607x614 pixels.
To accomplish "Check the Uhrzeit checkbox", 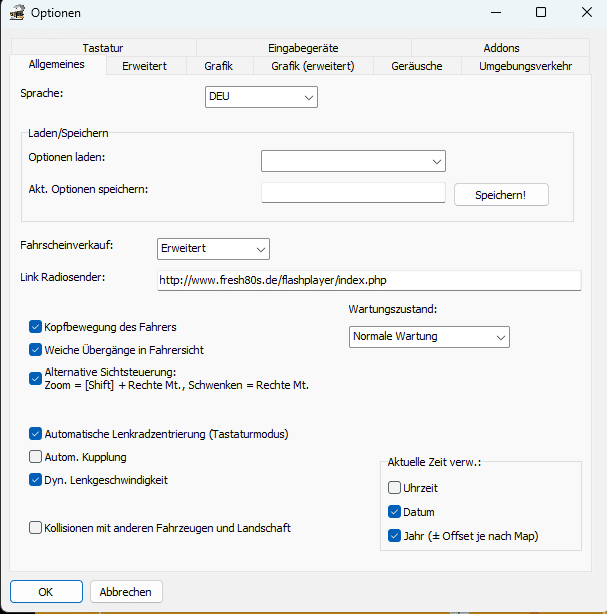I will 395,488.
